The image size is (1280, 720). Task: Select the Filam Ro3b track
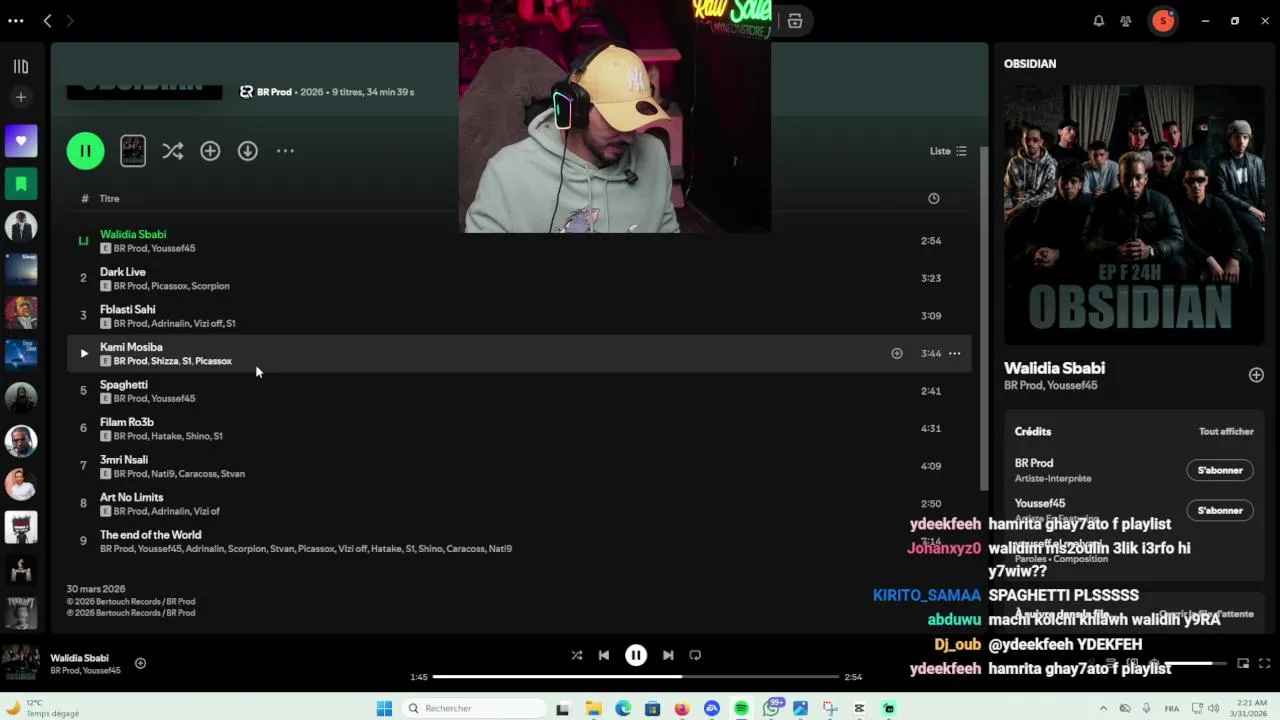[x=519, y=428]
